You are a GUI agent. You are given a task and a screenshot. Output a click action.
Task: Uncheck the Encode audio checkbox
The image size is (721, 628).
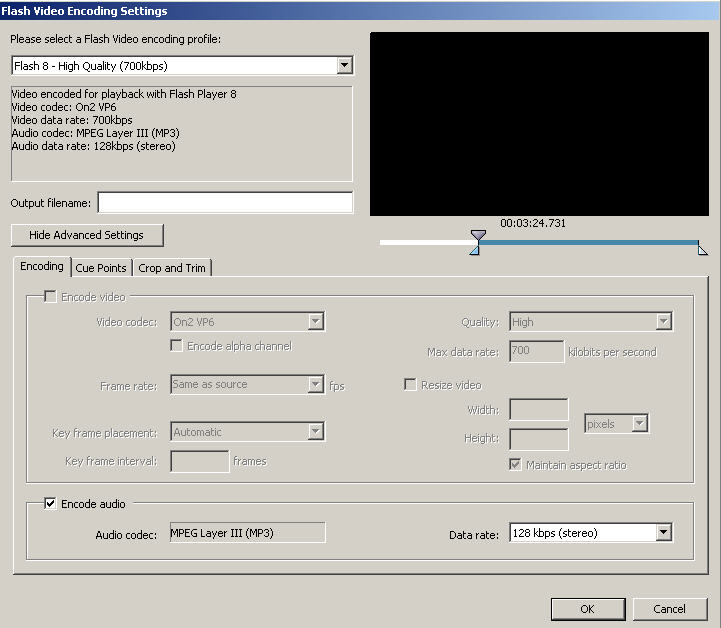[50, 503]
